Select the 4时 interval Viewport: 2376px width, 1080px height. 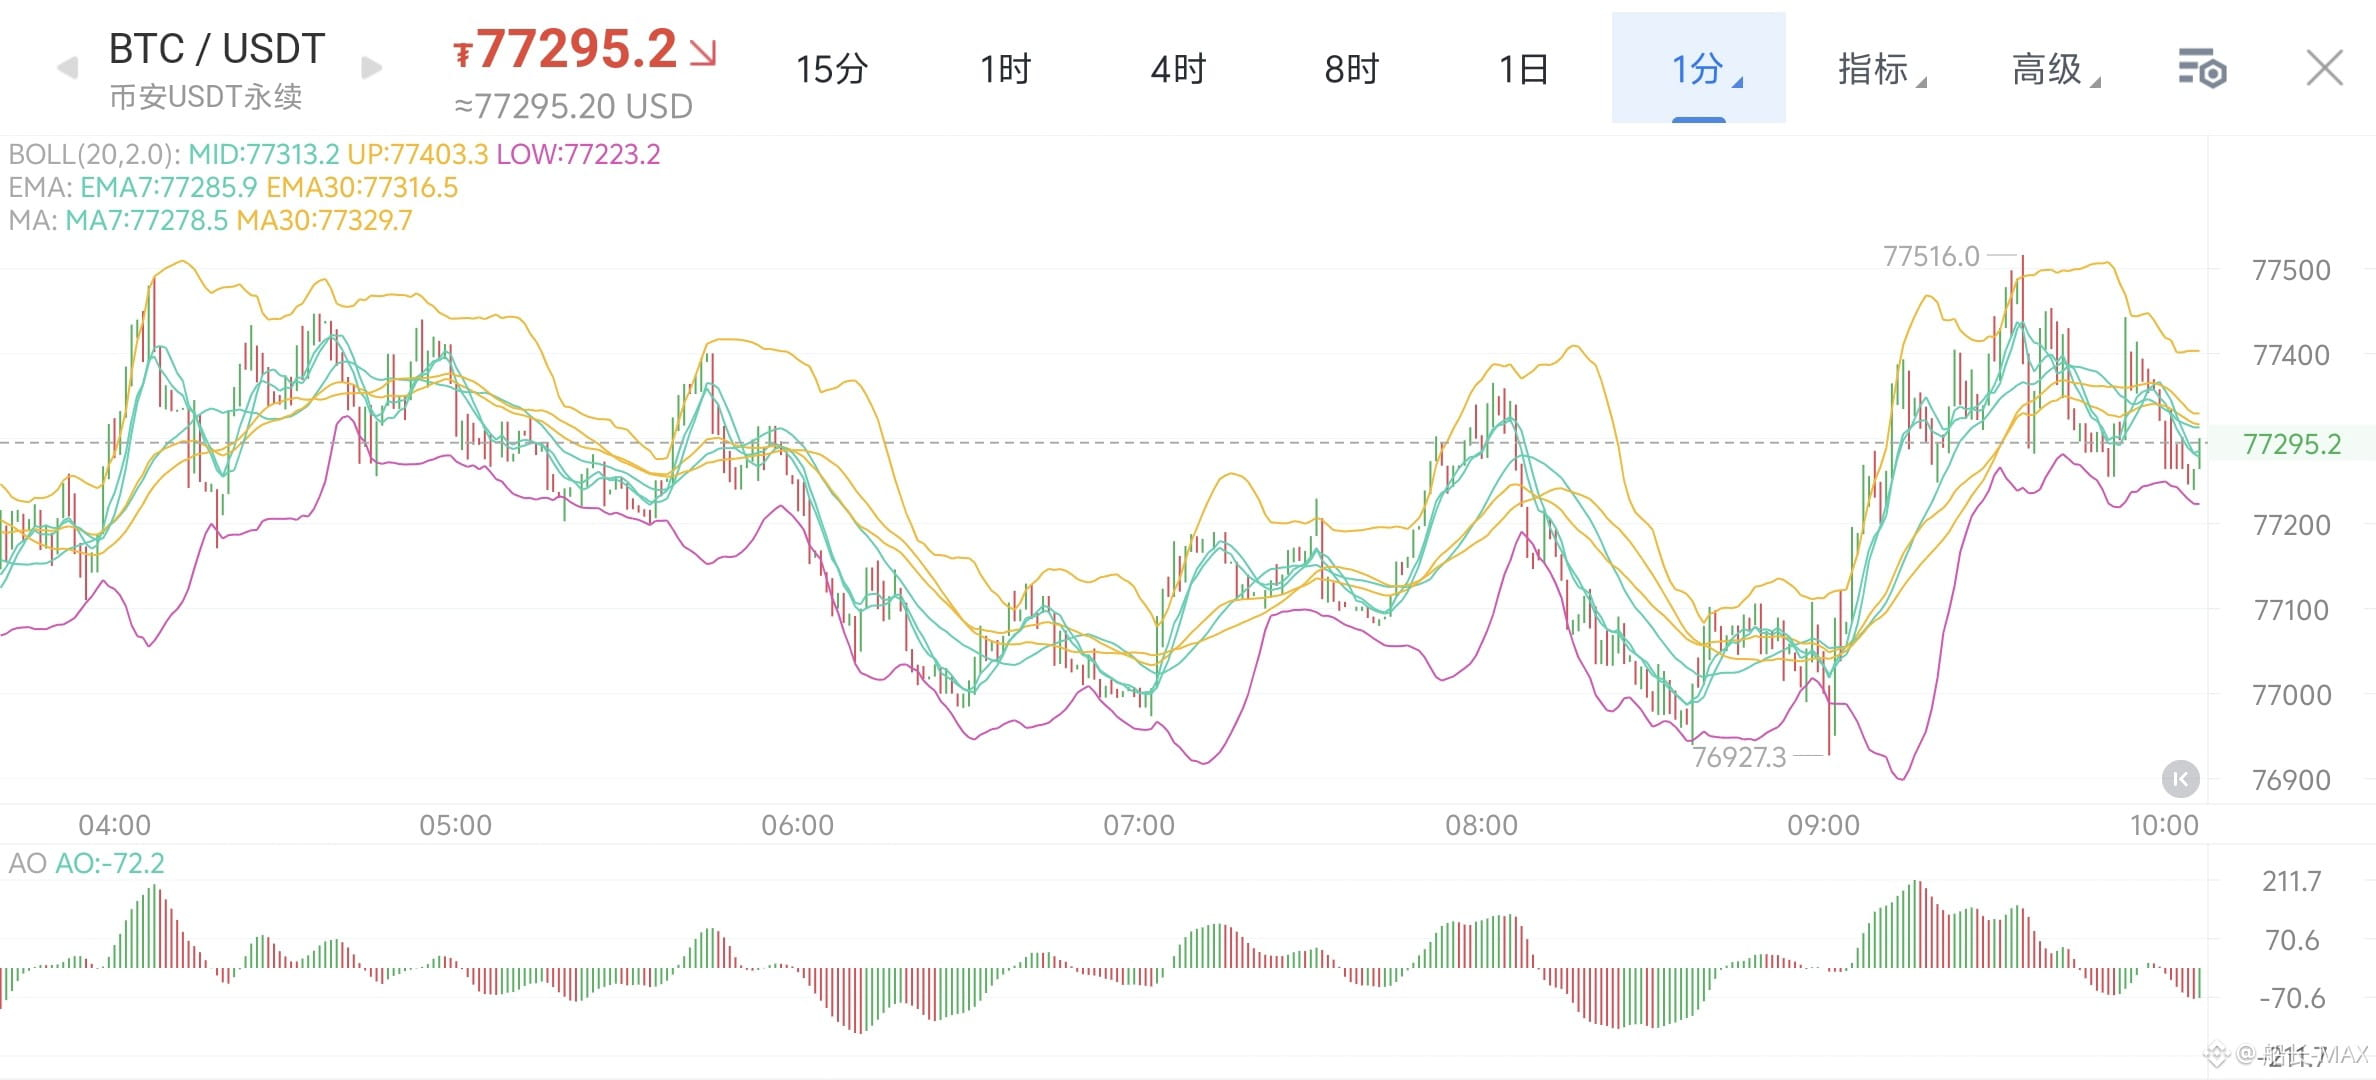1178,69
